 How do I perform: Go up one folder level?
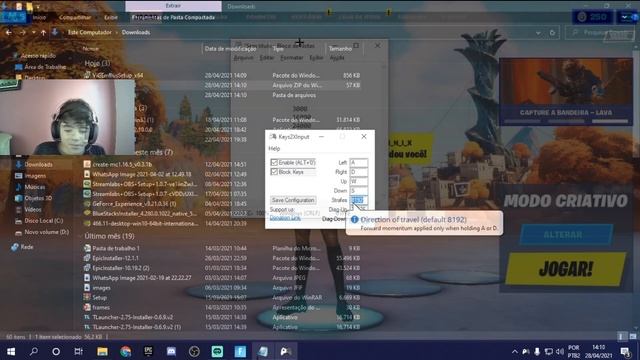tap(43, 32)
